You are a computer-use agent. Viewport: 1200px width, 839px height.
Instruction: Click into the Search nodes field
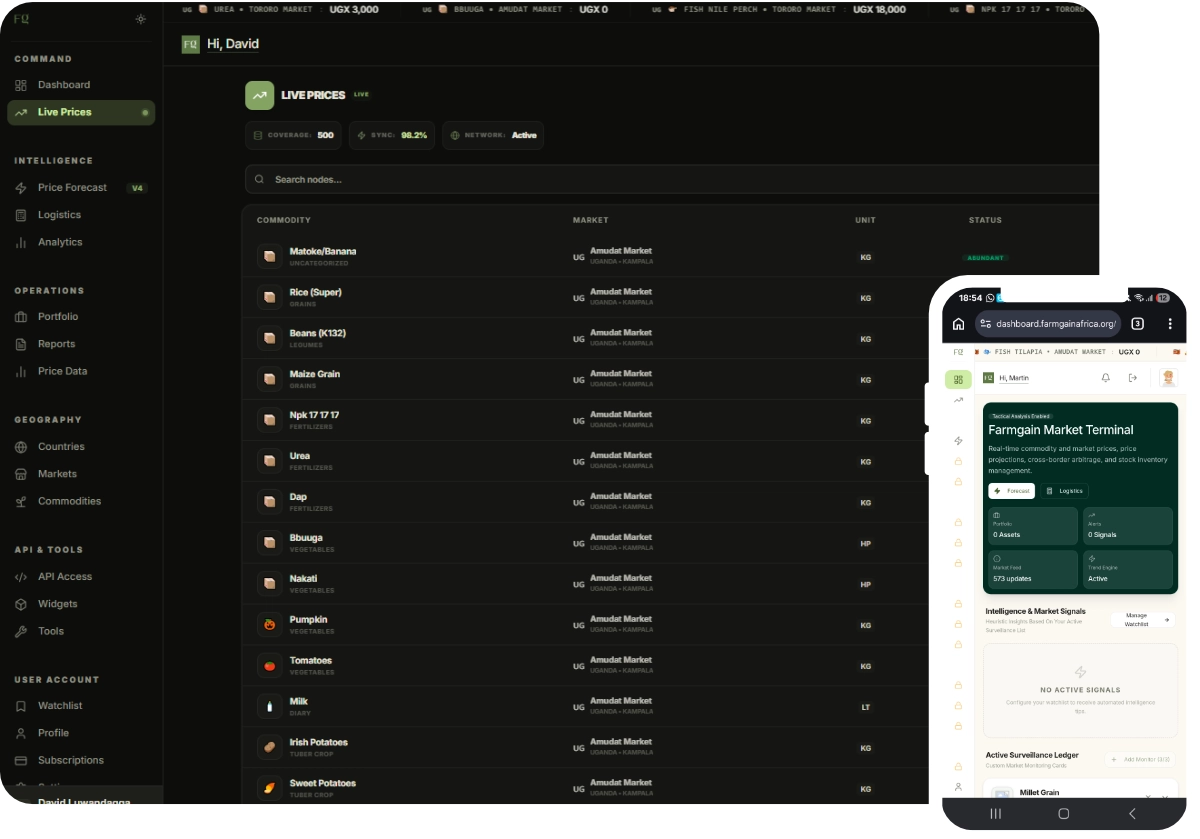670,179
